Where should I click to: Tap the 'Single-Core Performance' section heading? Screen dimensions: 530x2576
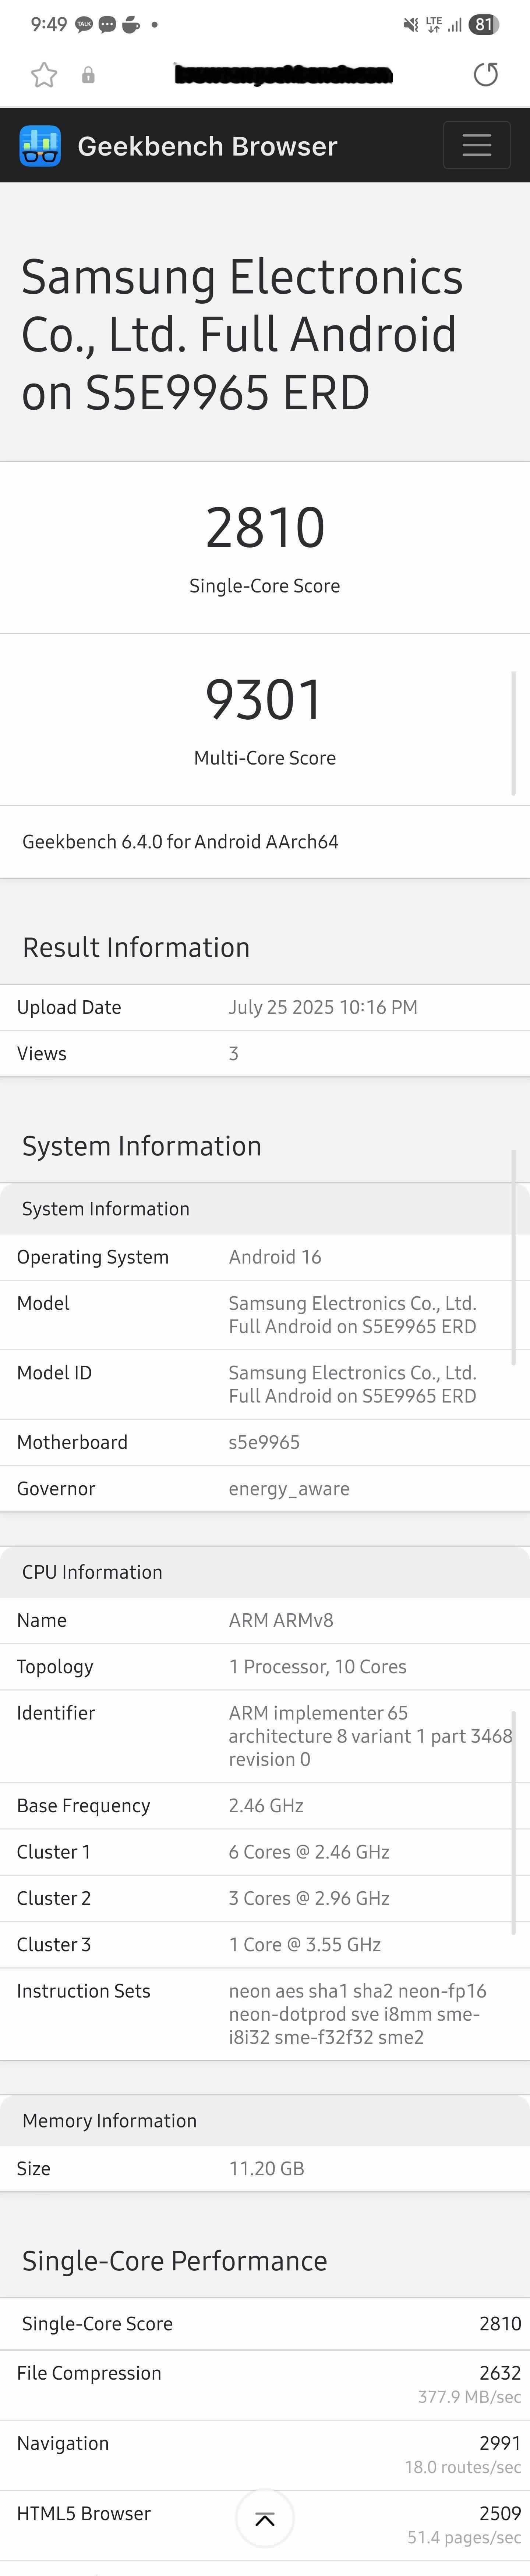(x=175, y=2261)
